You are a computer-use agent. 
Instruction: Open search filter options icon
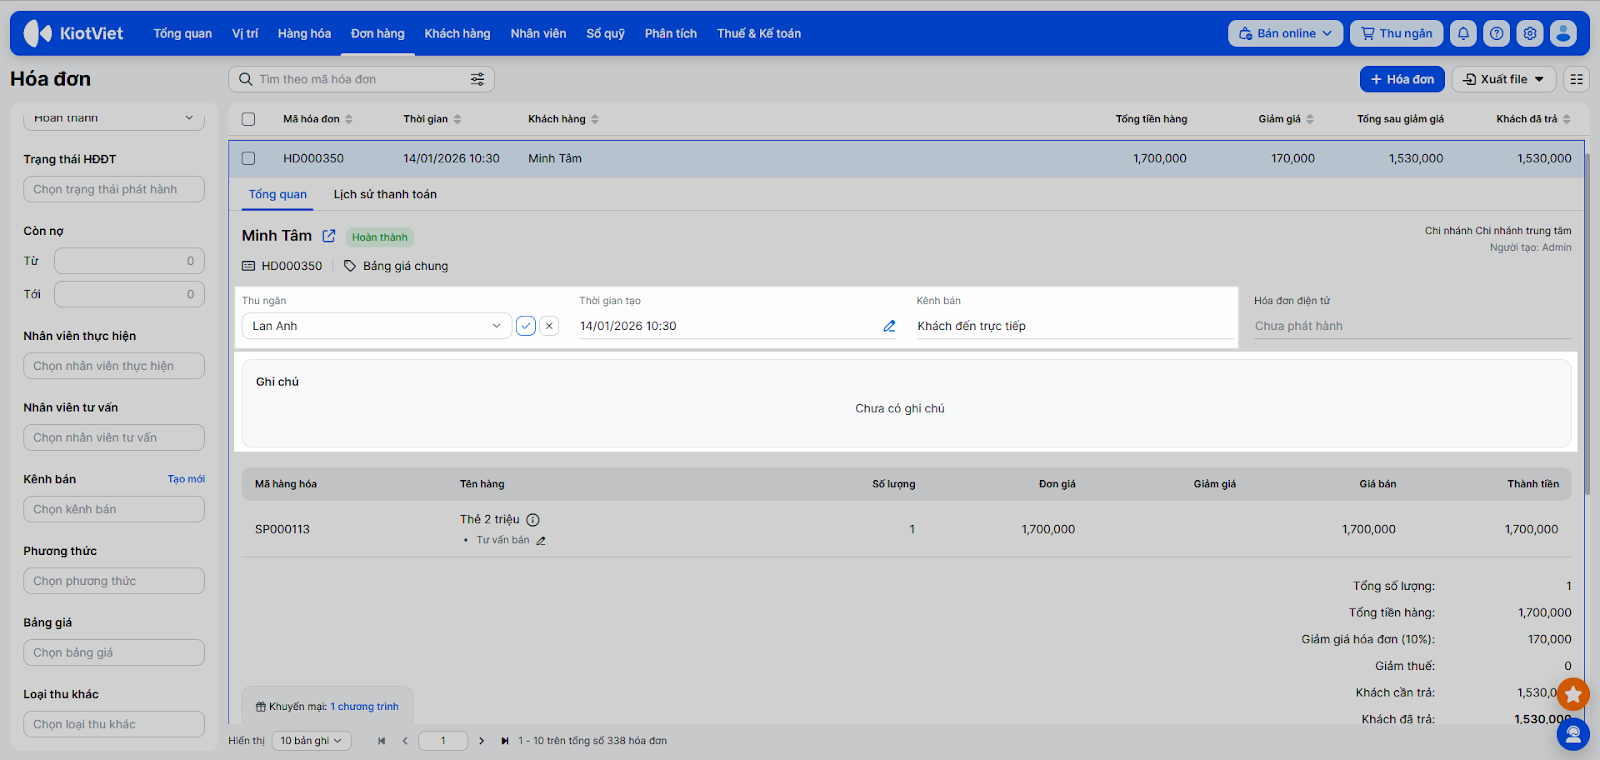tap(478, 79)
